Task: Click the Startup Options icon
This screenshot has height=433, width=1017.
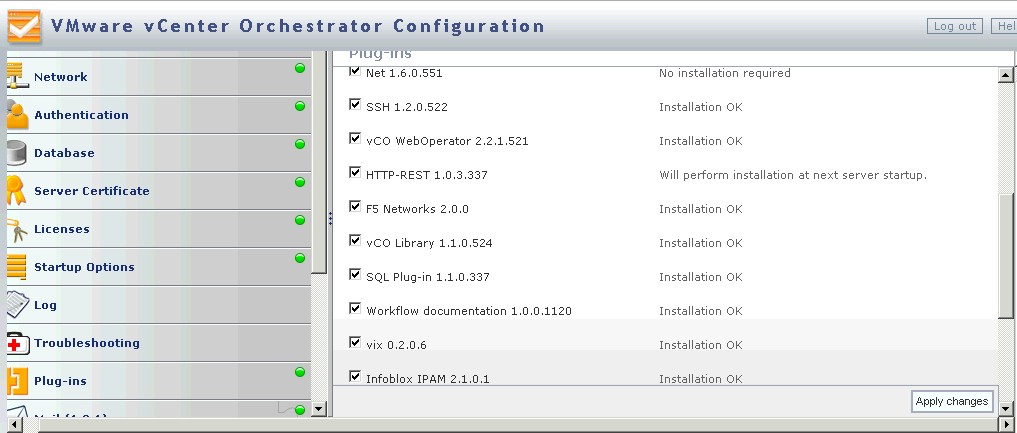Action: point(17,267)
